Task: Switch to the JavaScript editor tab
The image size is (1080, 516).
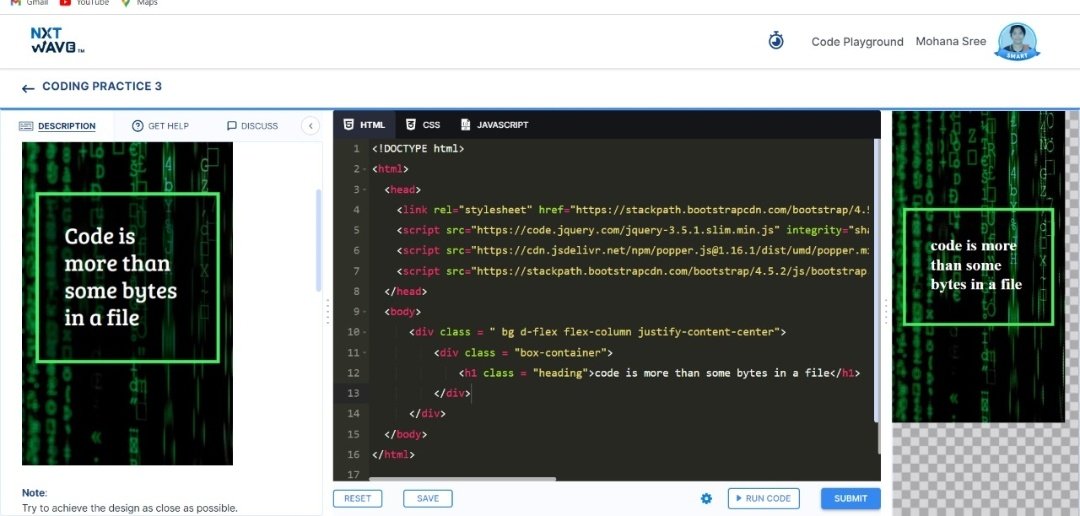Action: click(495, 125)
